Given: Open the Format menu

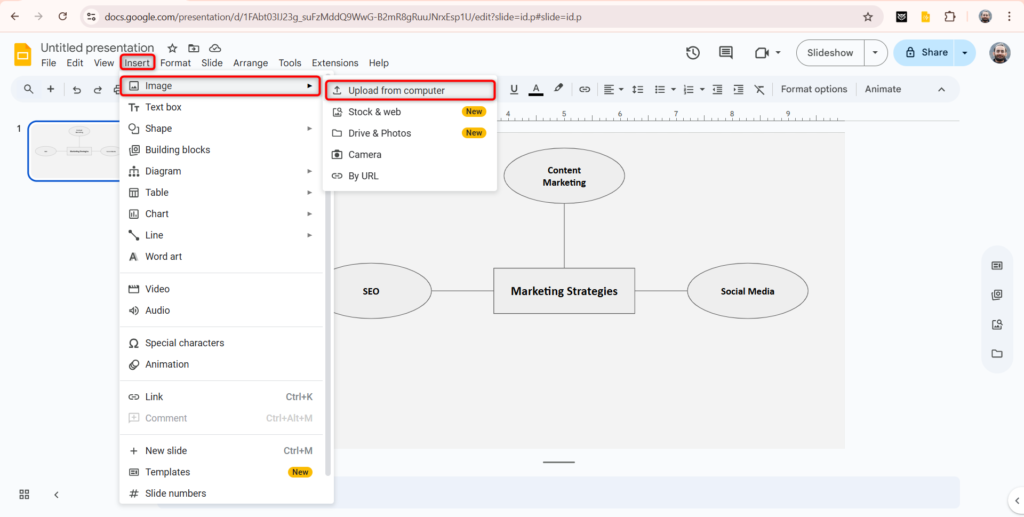Looking at the screenshot, I should pyautogui.click(x=175, y=63).
